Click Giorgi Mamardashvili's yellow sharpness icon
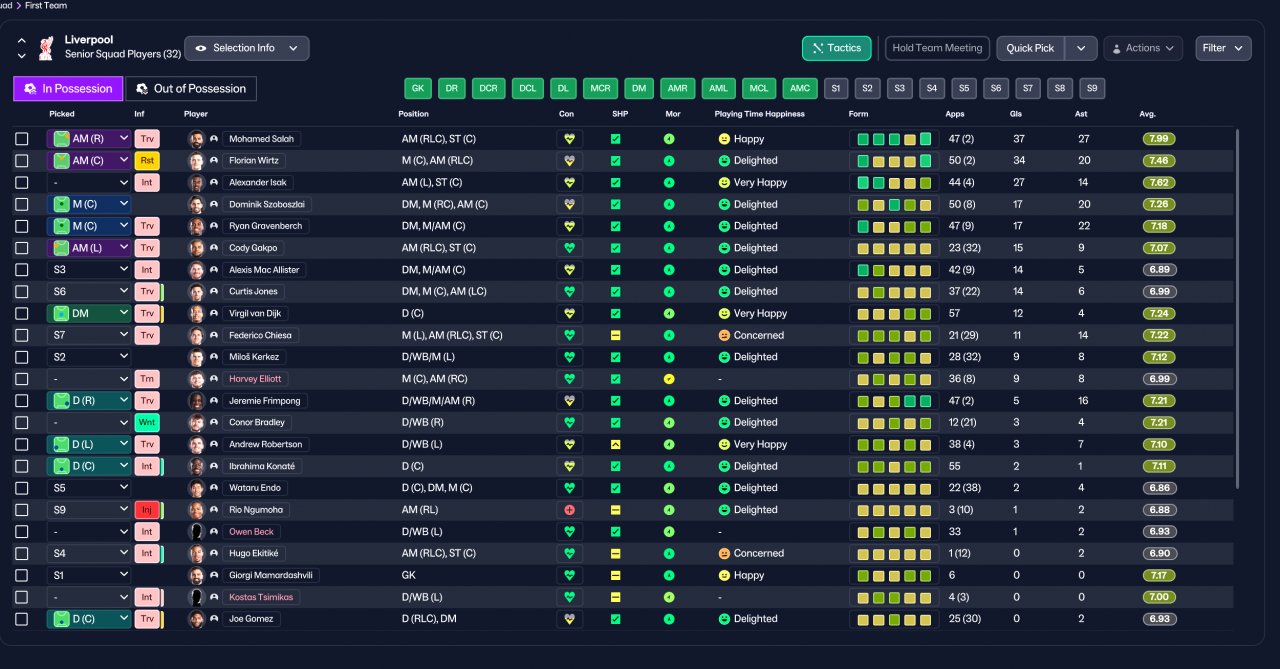The height and width of the screenshot is (669, 1280). (616, 576)
